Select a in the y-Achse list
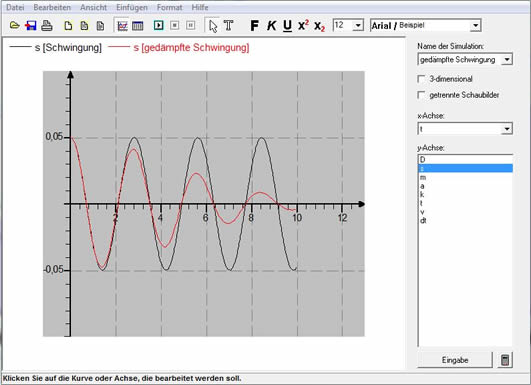This screenshot has height=385, width=531. point(465,186)
